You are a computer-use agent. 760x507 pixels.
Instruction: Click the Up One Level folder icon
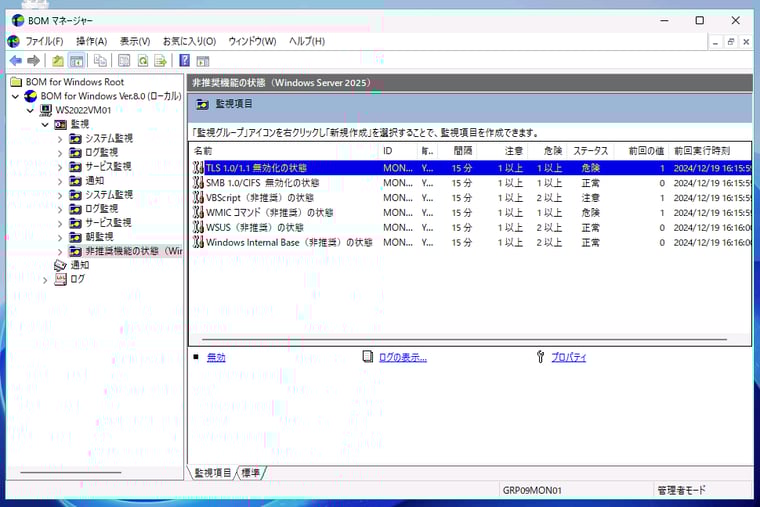tap(58, 61)
